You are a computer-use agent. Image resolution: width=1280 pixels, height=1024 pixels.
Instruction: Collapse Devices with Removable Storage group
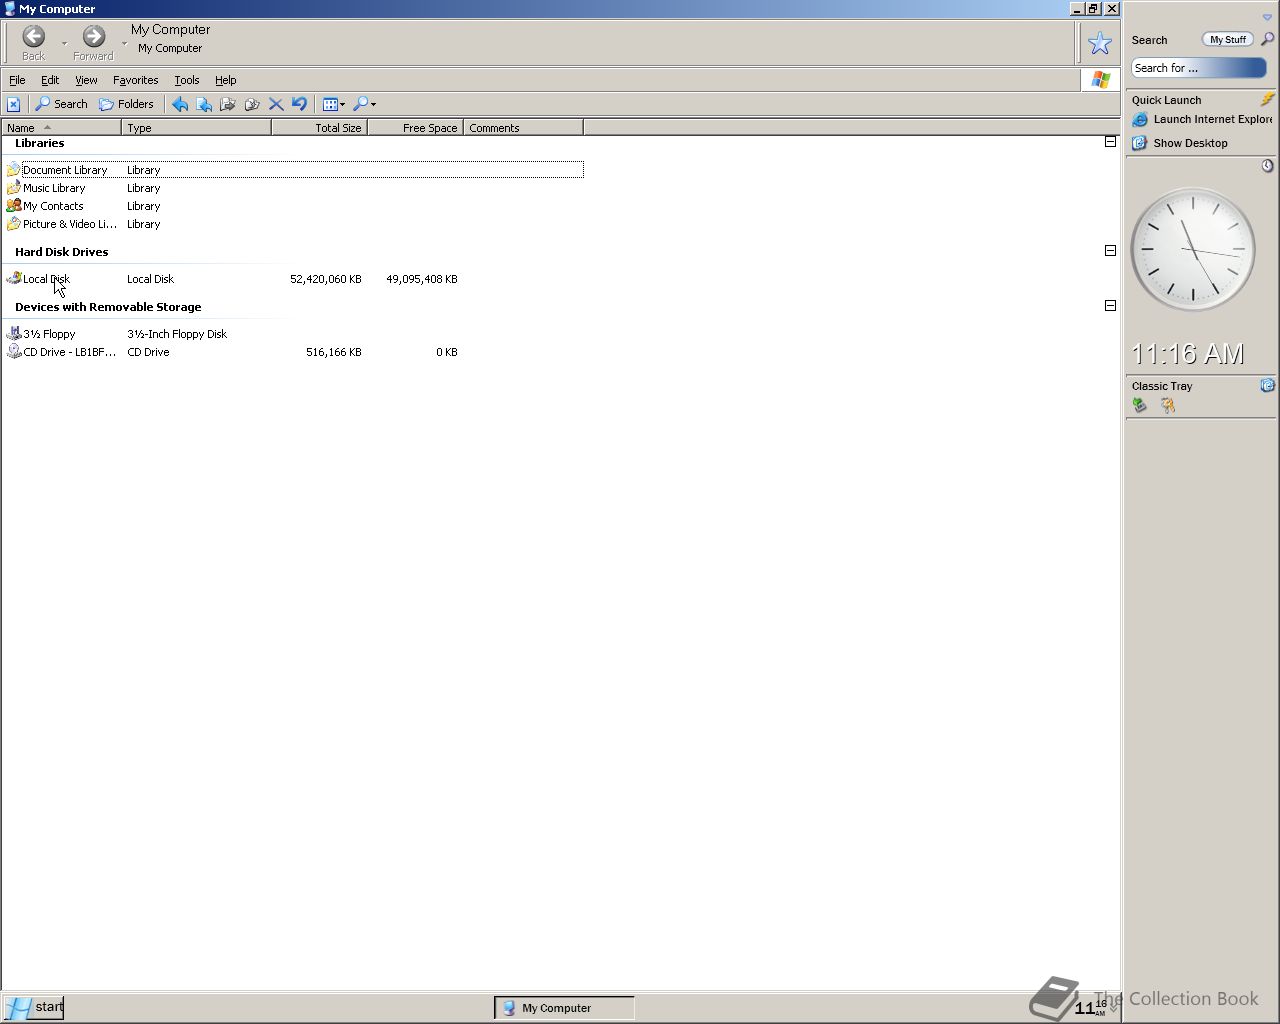pos(1110,305)
